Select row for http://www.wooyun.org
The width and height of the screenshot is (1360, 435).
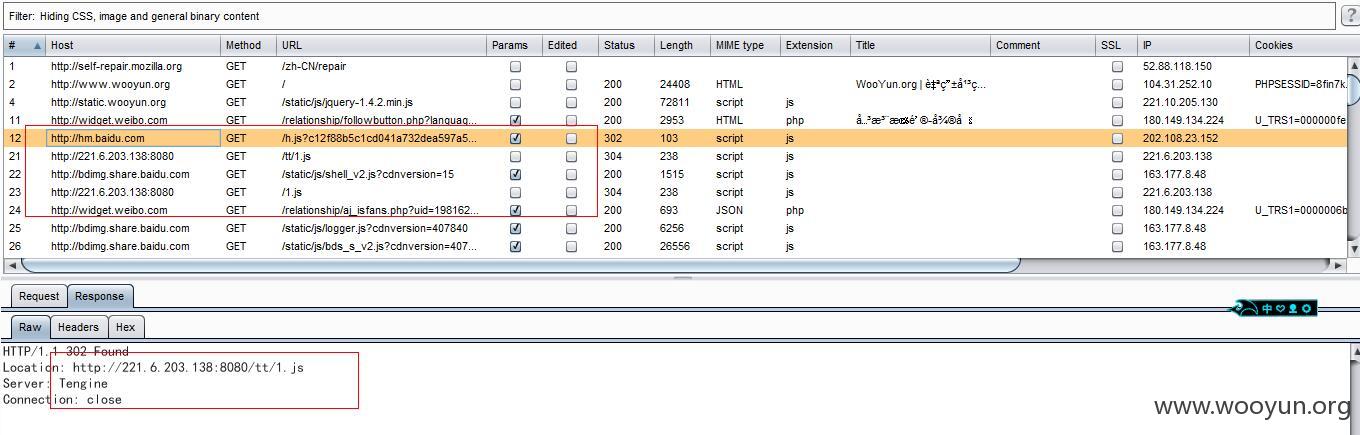pos(675,84)
